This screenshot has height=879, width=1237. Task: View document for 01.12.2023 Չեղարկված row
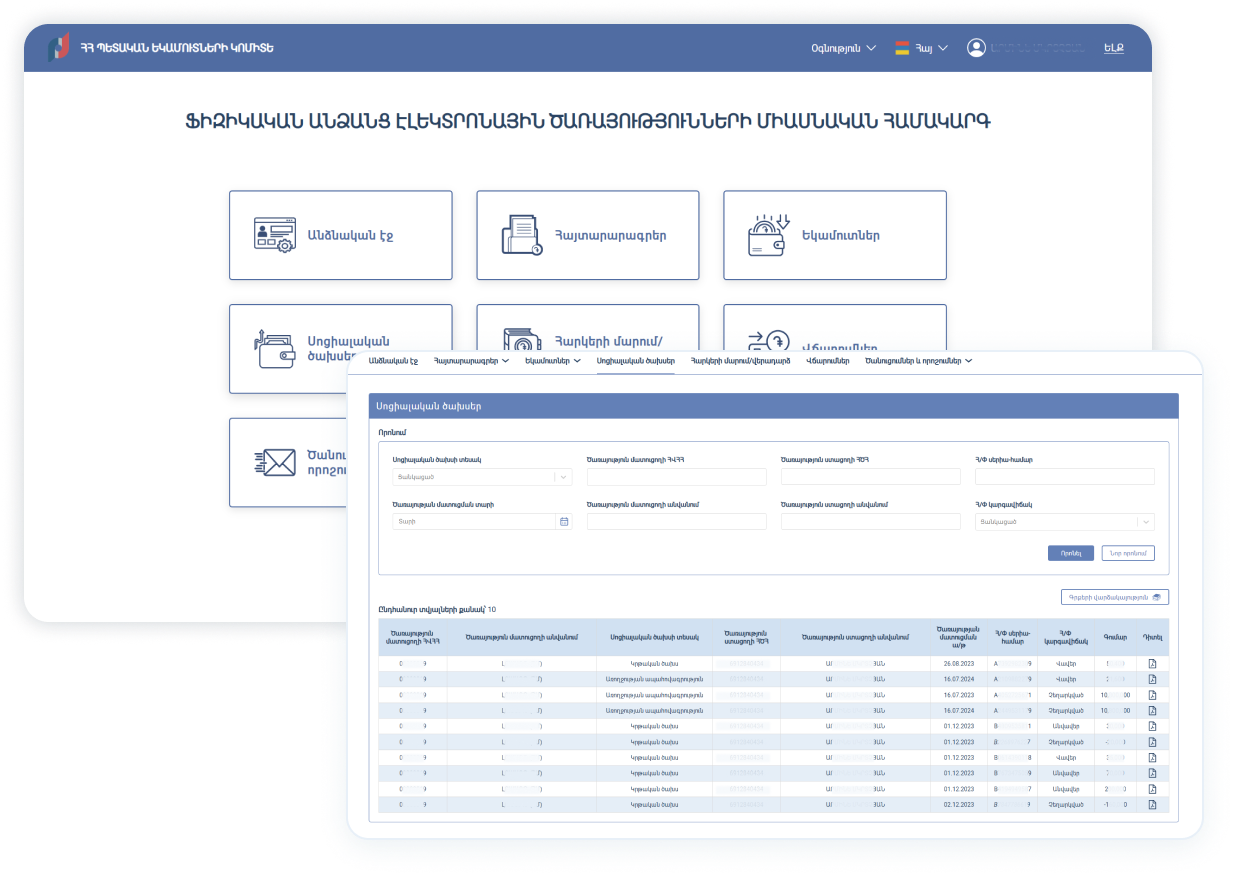1152,742
